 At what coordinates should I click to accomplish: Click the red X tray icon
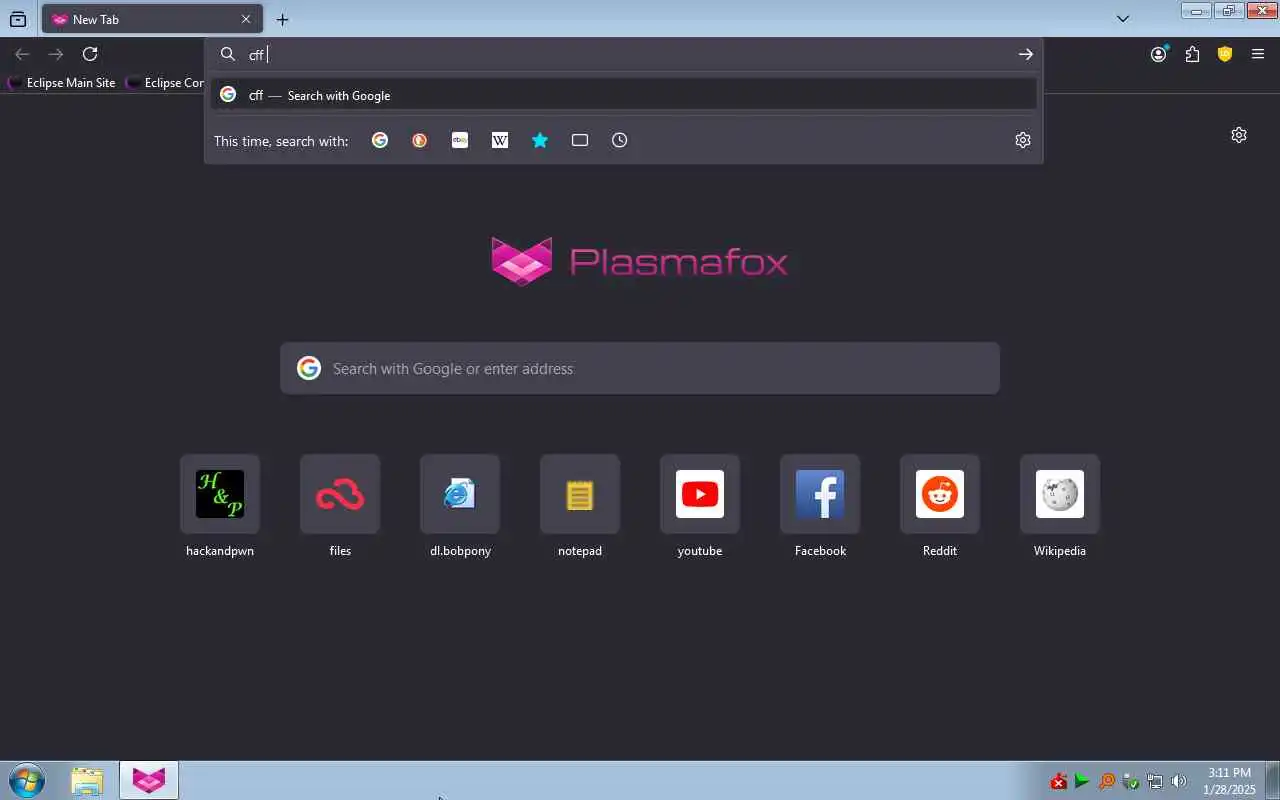(x=1058, y=782)
